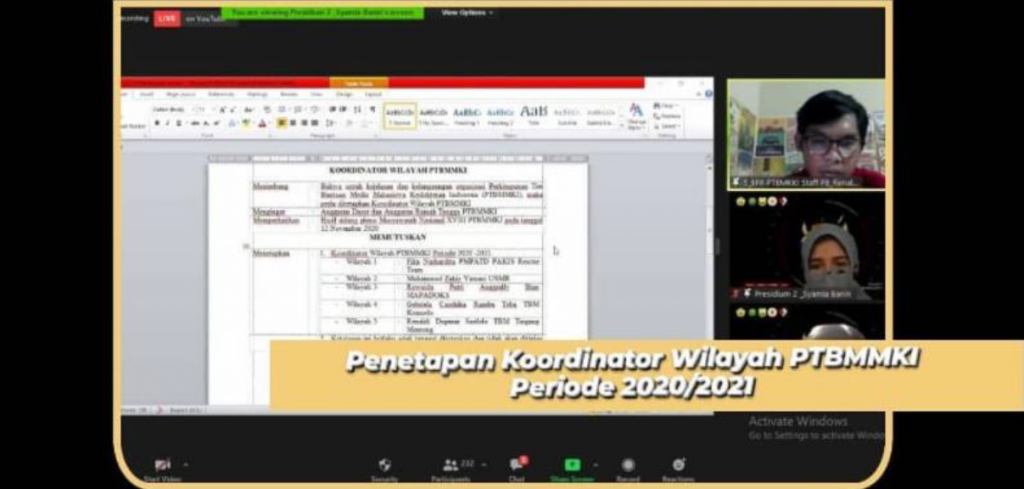This screenshot has width=1024, height=489.
Task: Open video settings arrow beside Start Video
Action: [x=186, y=465]
